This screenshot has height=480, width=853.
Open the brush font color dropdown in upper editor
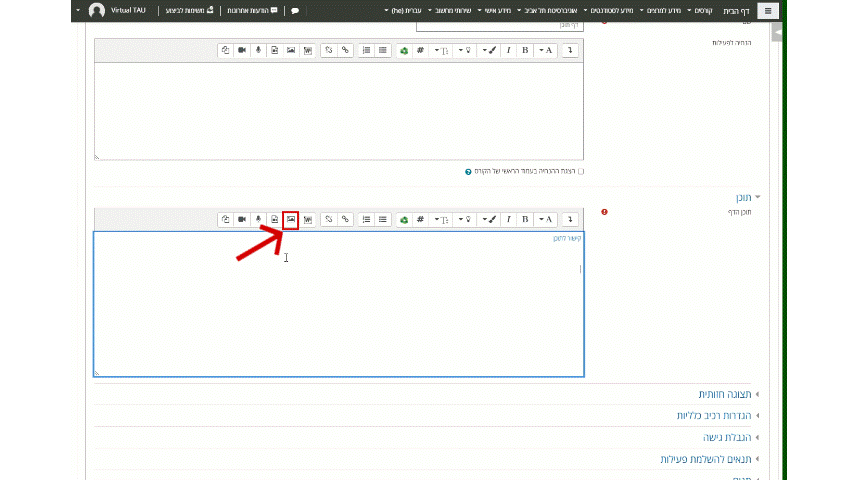click(489, 51)
